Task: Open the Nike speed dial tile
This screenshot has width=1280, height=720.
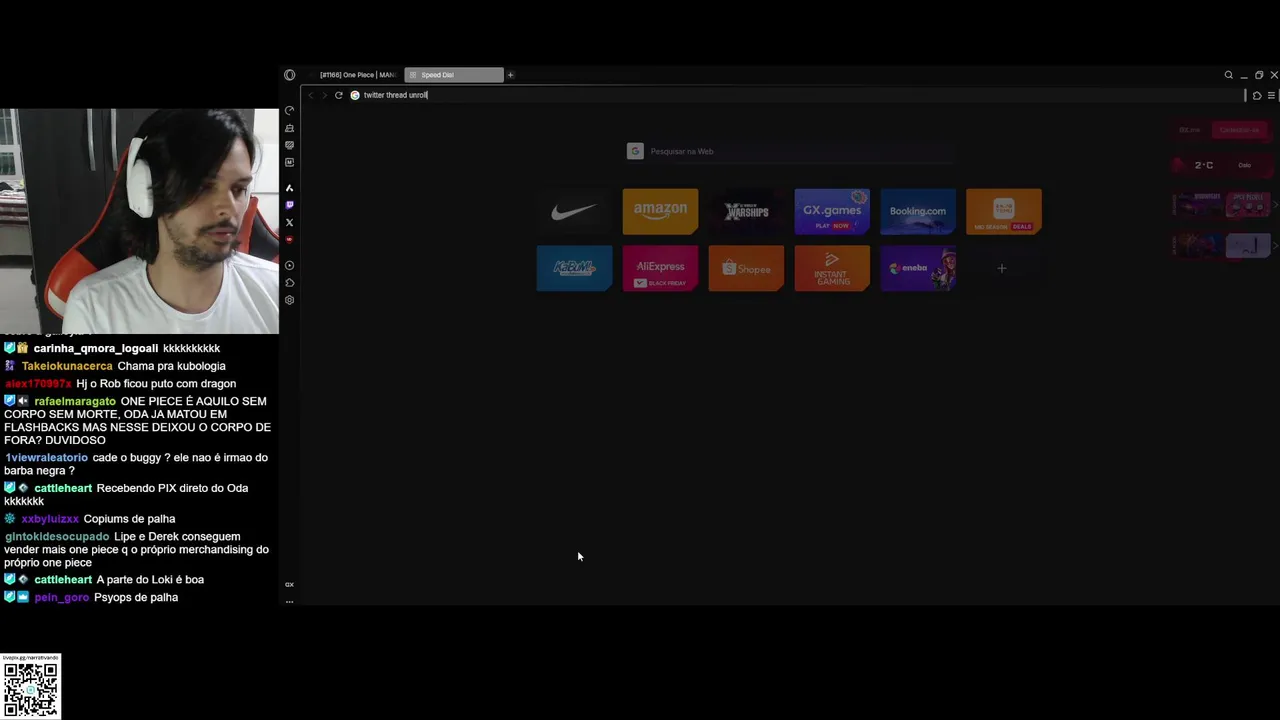Action: coord(574,211)
